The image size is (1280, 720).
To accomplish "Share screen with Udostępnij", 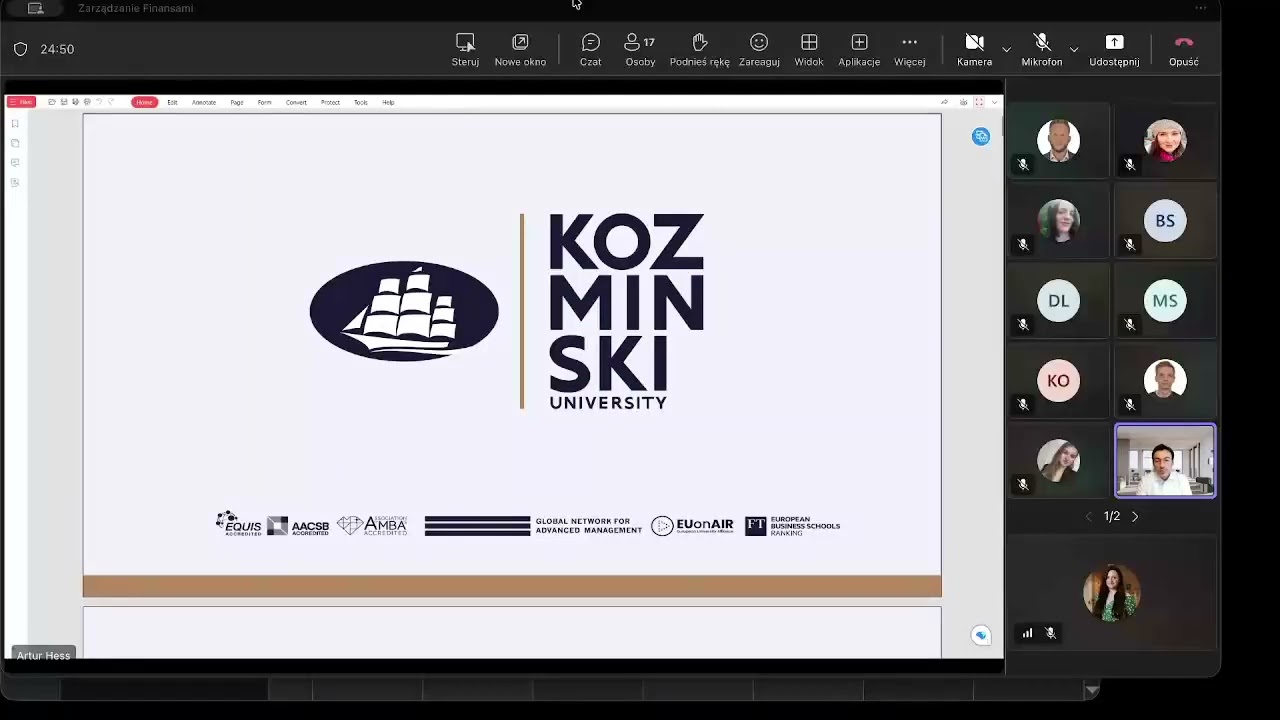I will tap(1114, 50).
